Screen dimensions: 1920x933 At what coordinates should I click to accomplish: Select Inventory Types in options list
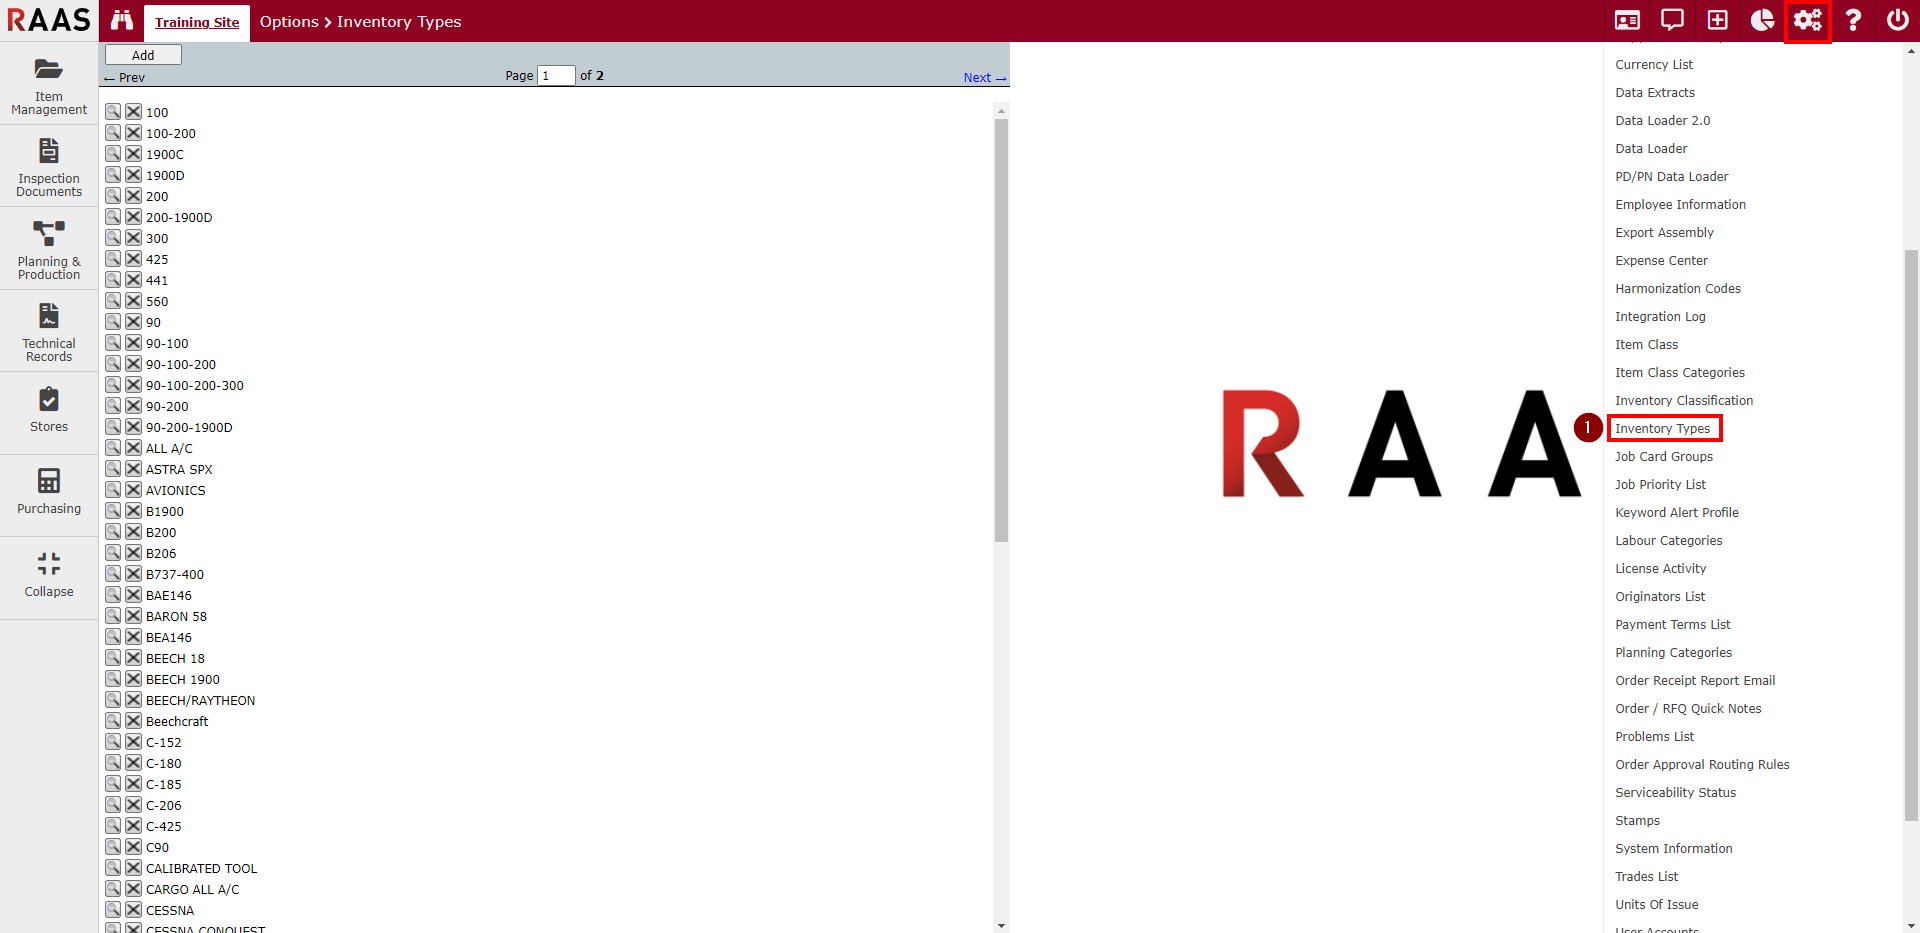(1662, 429)
